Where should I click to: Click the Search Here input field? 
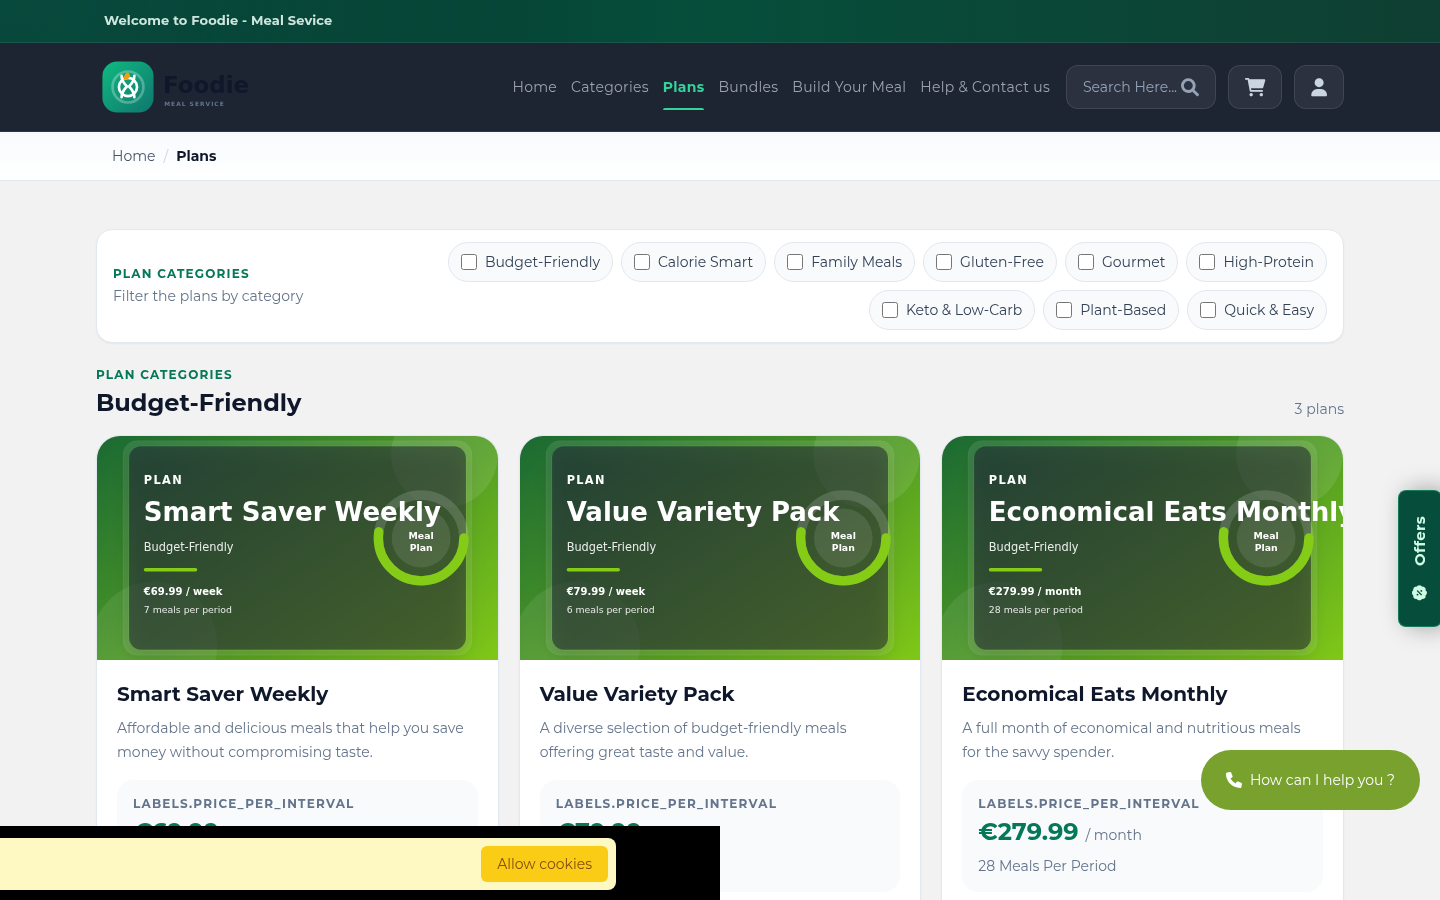1129,87
